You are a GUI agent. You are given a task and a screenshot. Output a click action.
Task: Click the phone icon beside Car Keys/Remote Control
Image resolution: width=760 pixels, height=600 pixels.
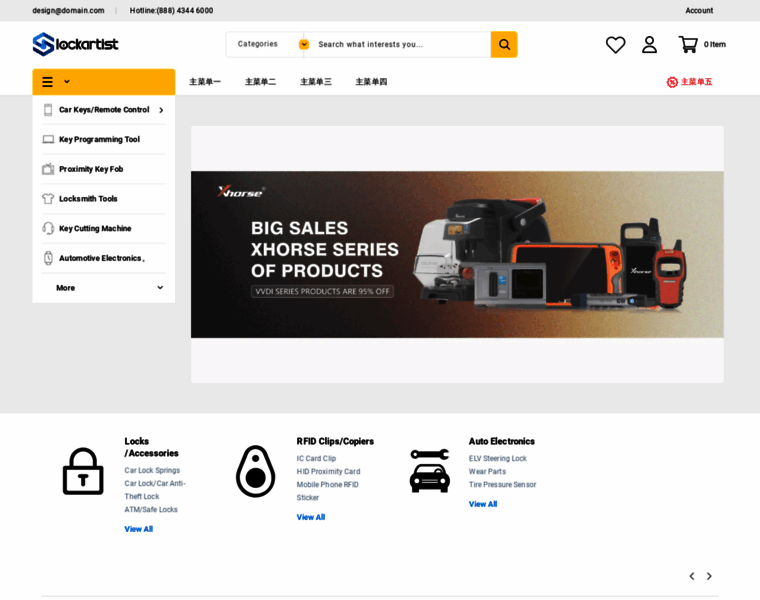coord(48,110)
